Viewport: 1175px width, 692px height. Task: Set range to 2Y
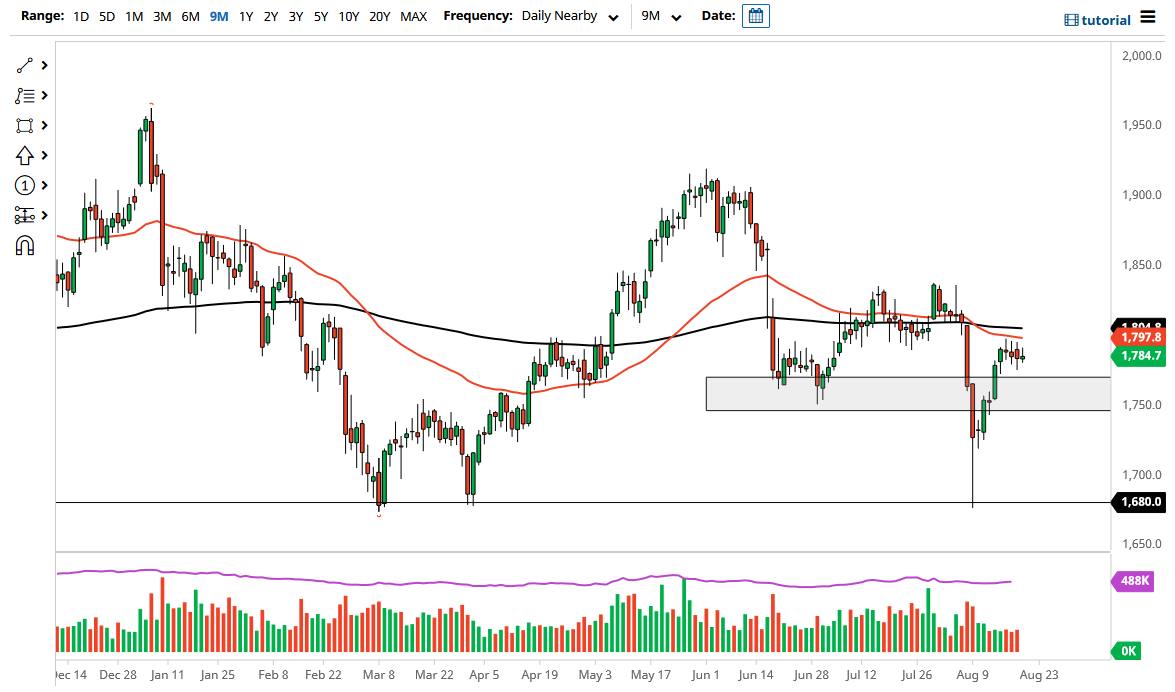[271, 16]
